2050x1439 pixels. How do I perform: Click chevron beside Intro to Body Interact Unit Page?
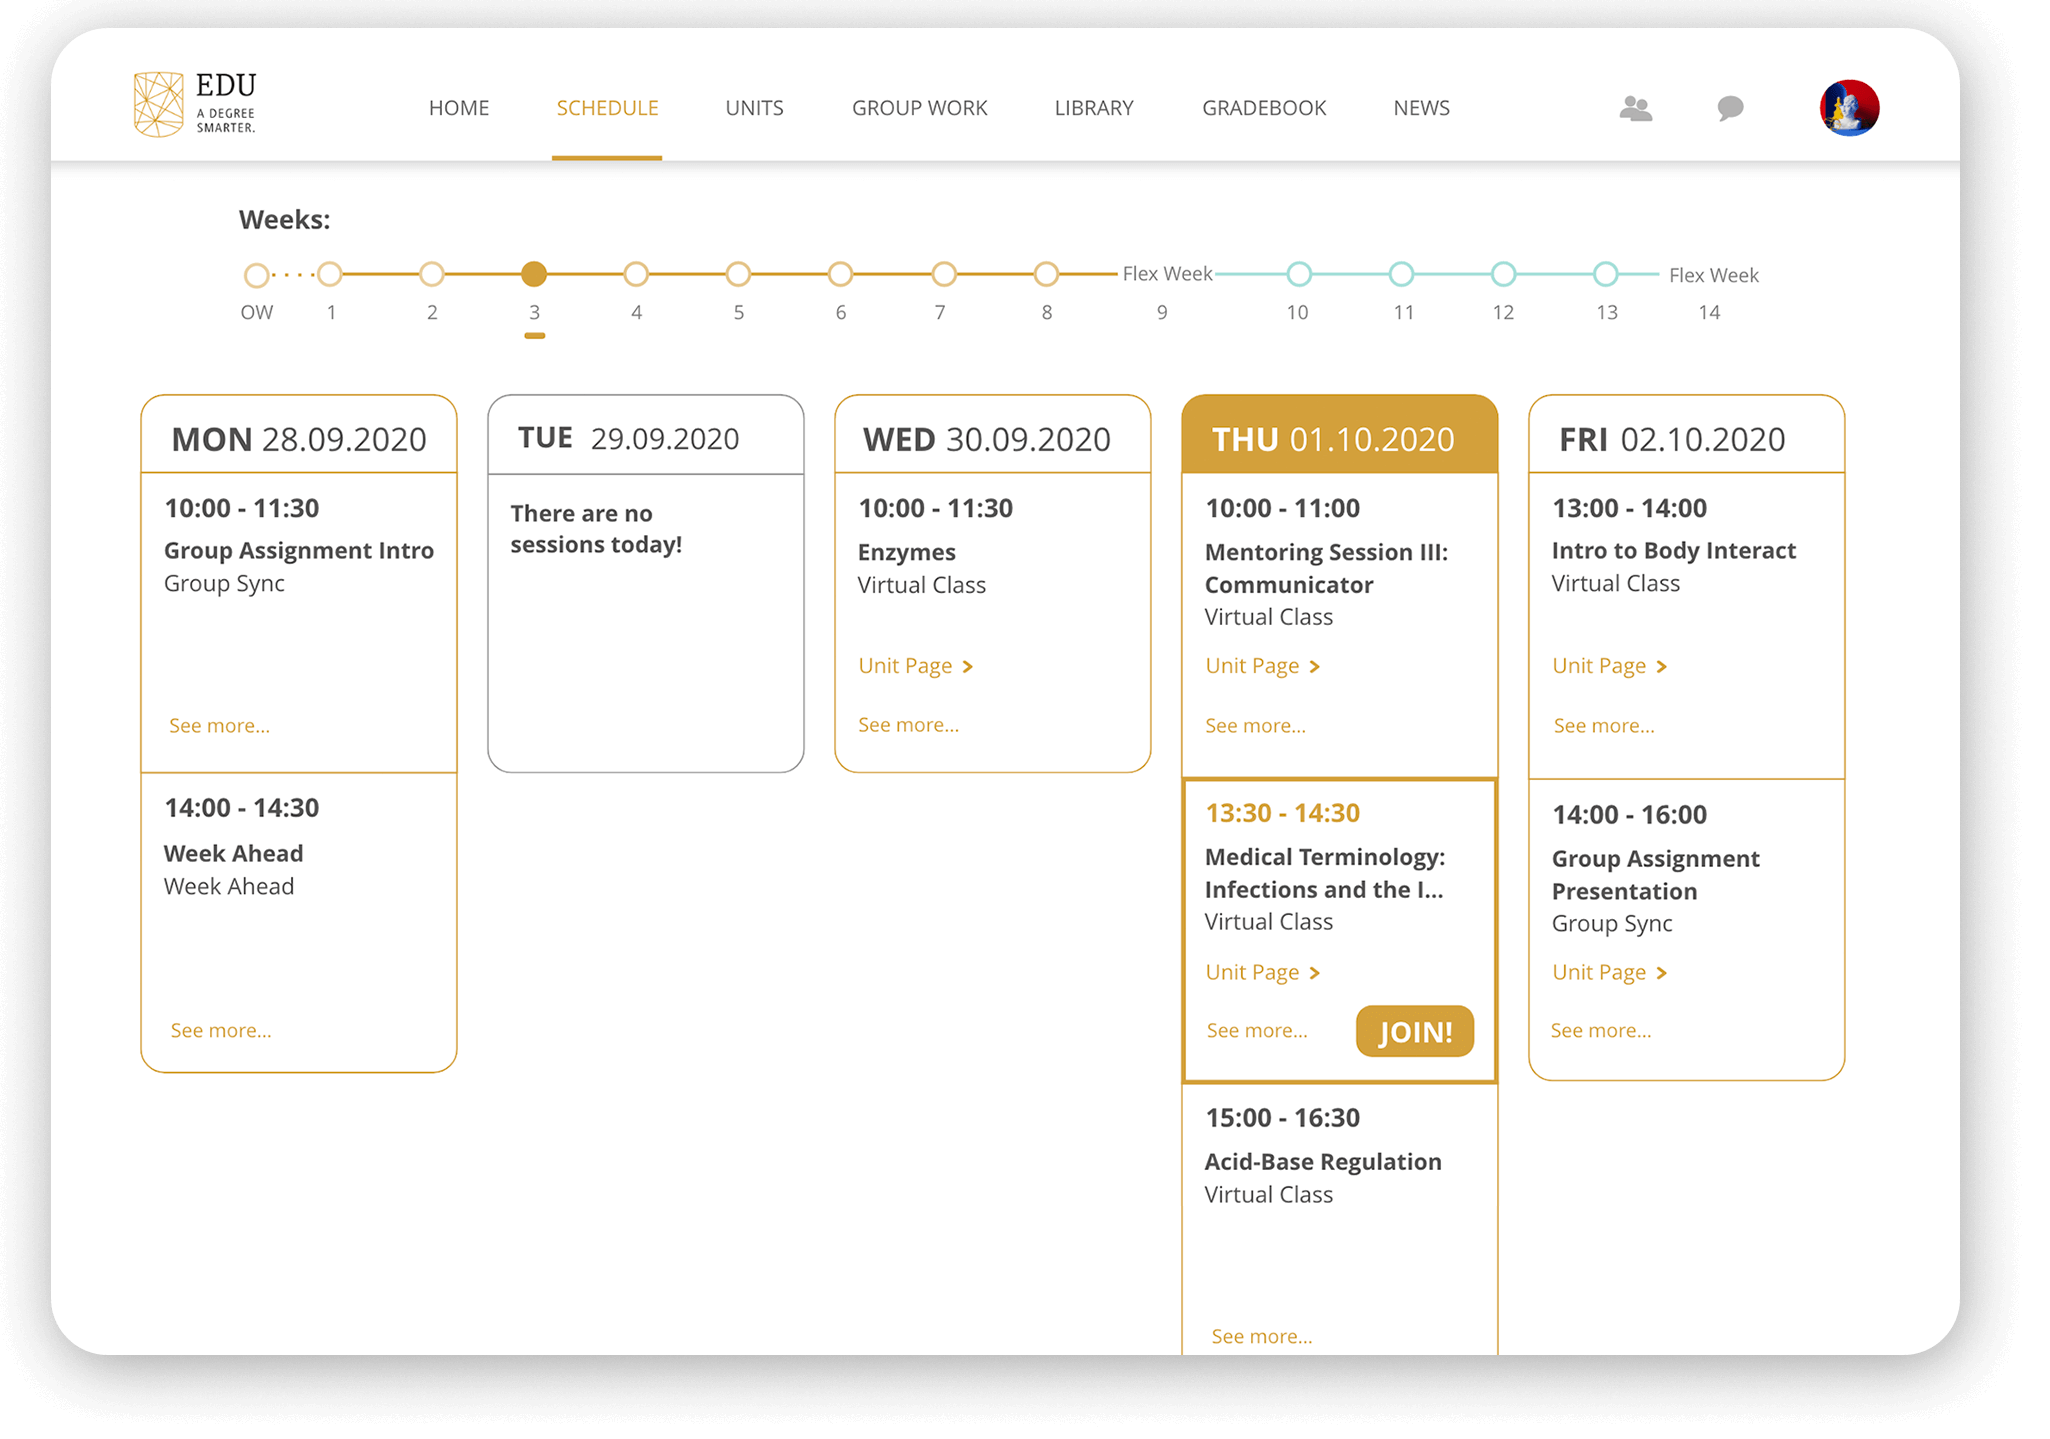1661,667
